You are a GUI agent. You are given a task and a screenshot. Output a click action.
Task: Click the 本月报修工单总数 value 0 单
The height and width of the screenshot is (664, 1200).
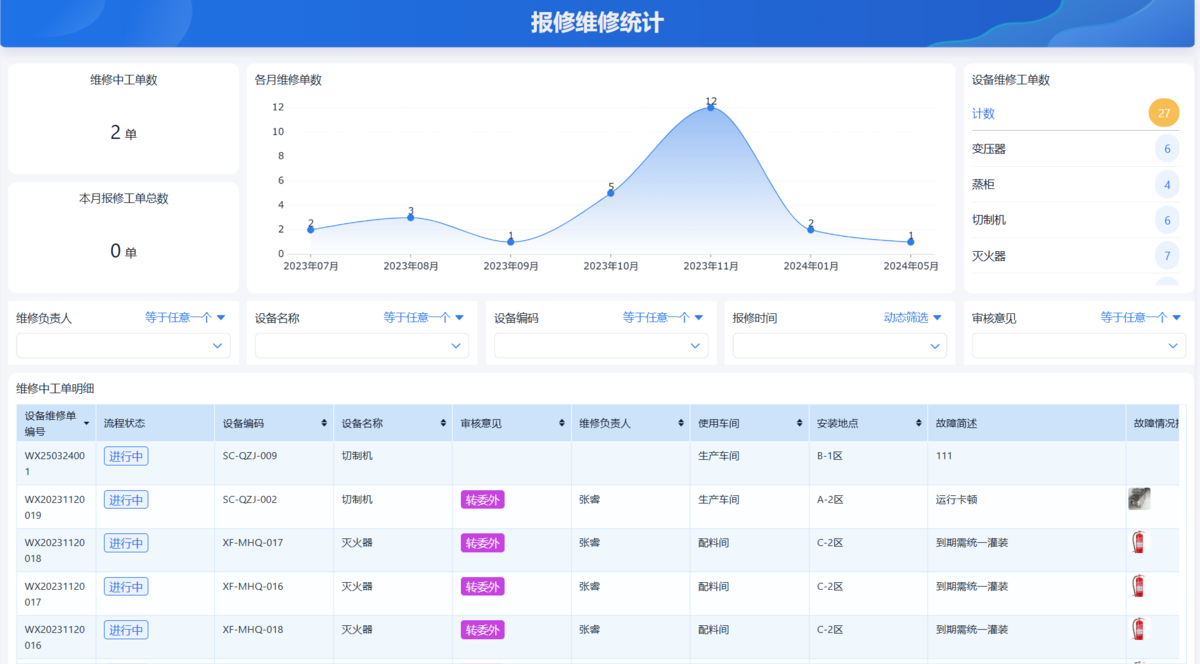point(124,251)
